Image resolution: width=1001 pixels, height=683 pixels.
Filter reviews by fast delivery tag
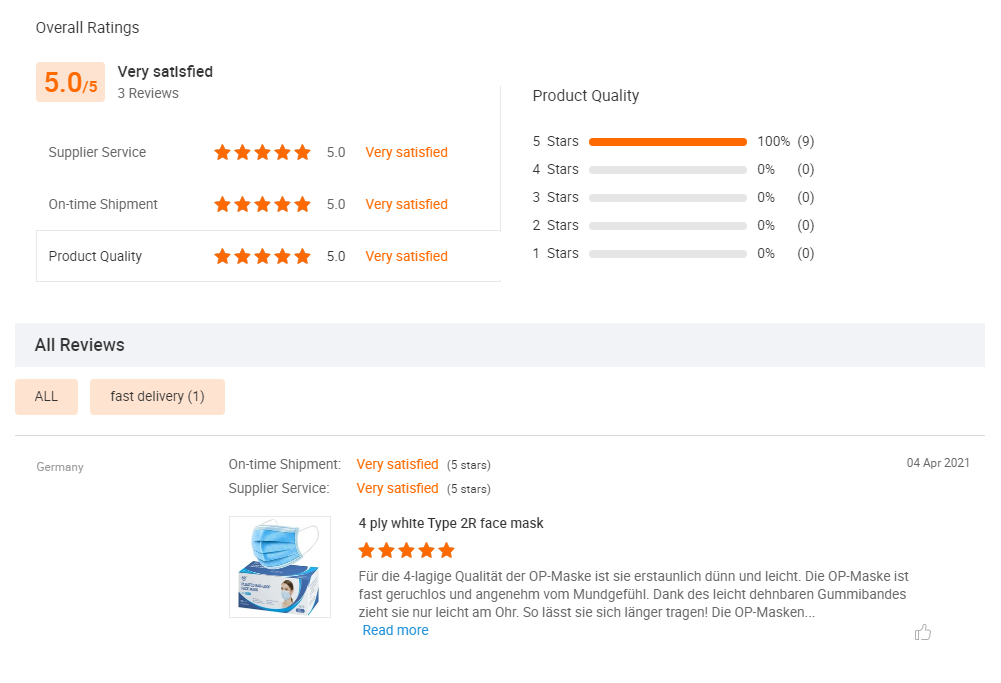pyautogui.click(x=157, y=396)
